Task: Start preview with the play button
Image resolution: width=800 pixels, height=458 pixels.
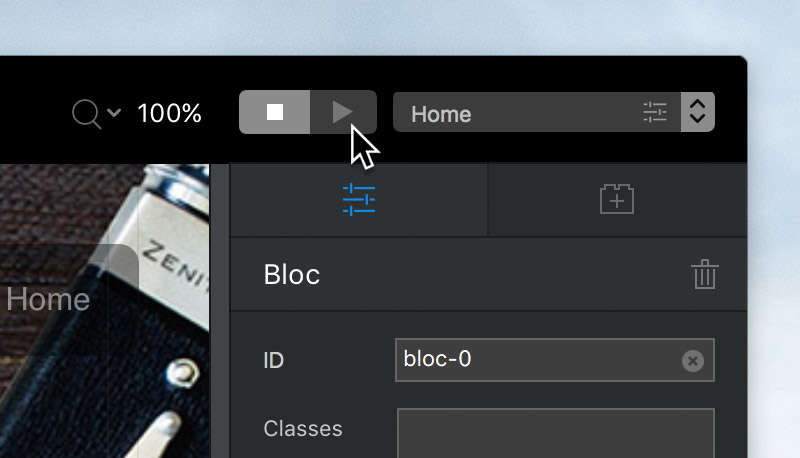Action: point(343,112)
